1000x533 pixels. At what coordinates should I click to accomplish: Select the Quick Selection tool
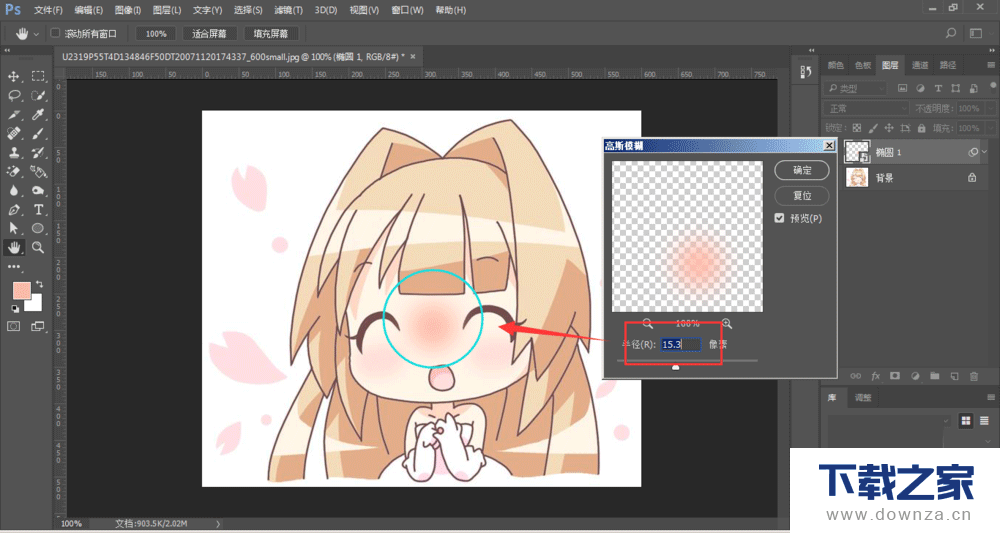pos(38,96)
